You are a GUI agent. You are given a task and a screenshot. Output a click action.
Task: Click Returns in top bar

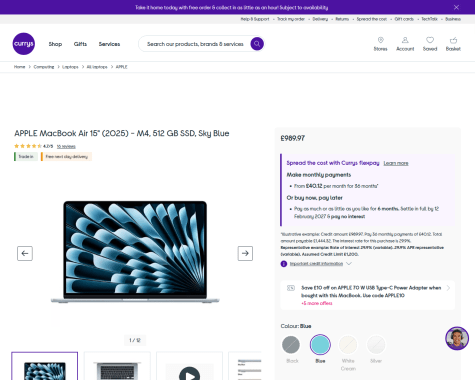click(342, 19)
